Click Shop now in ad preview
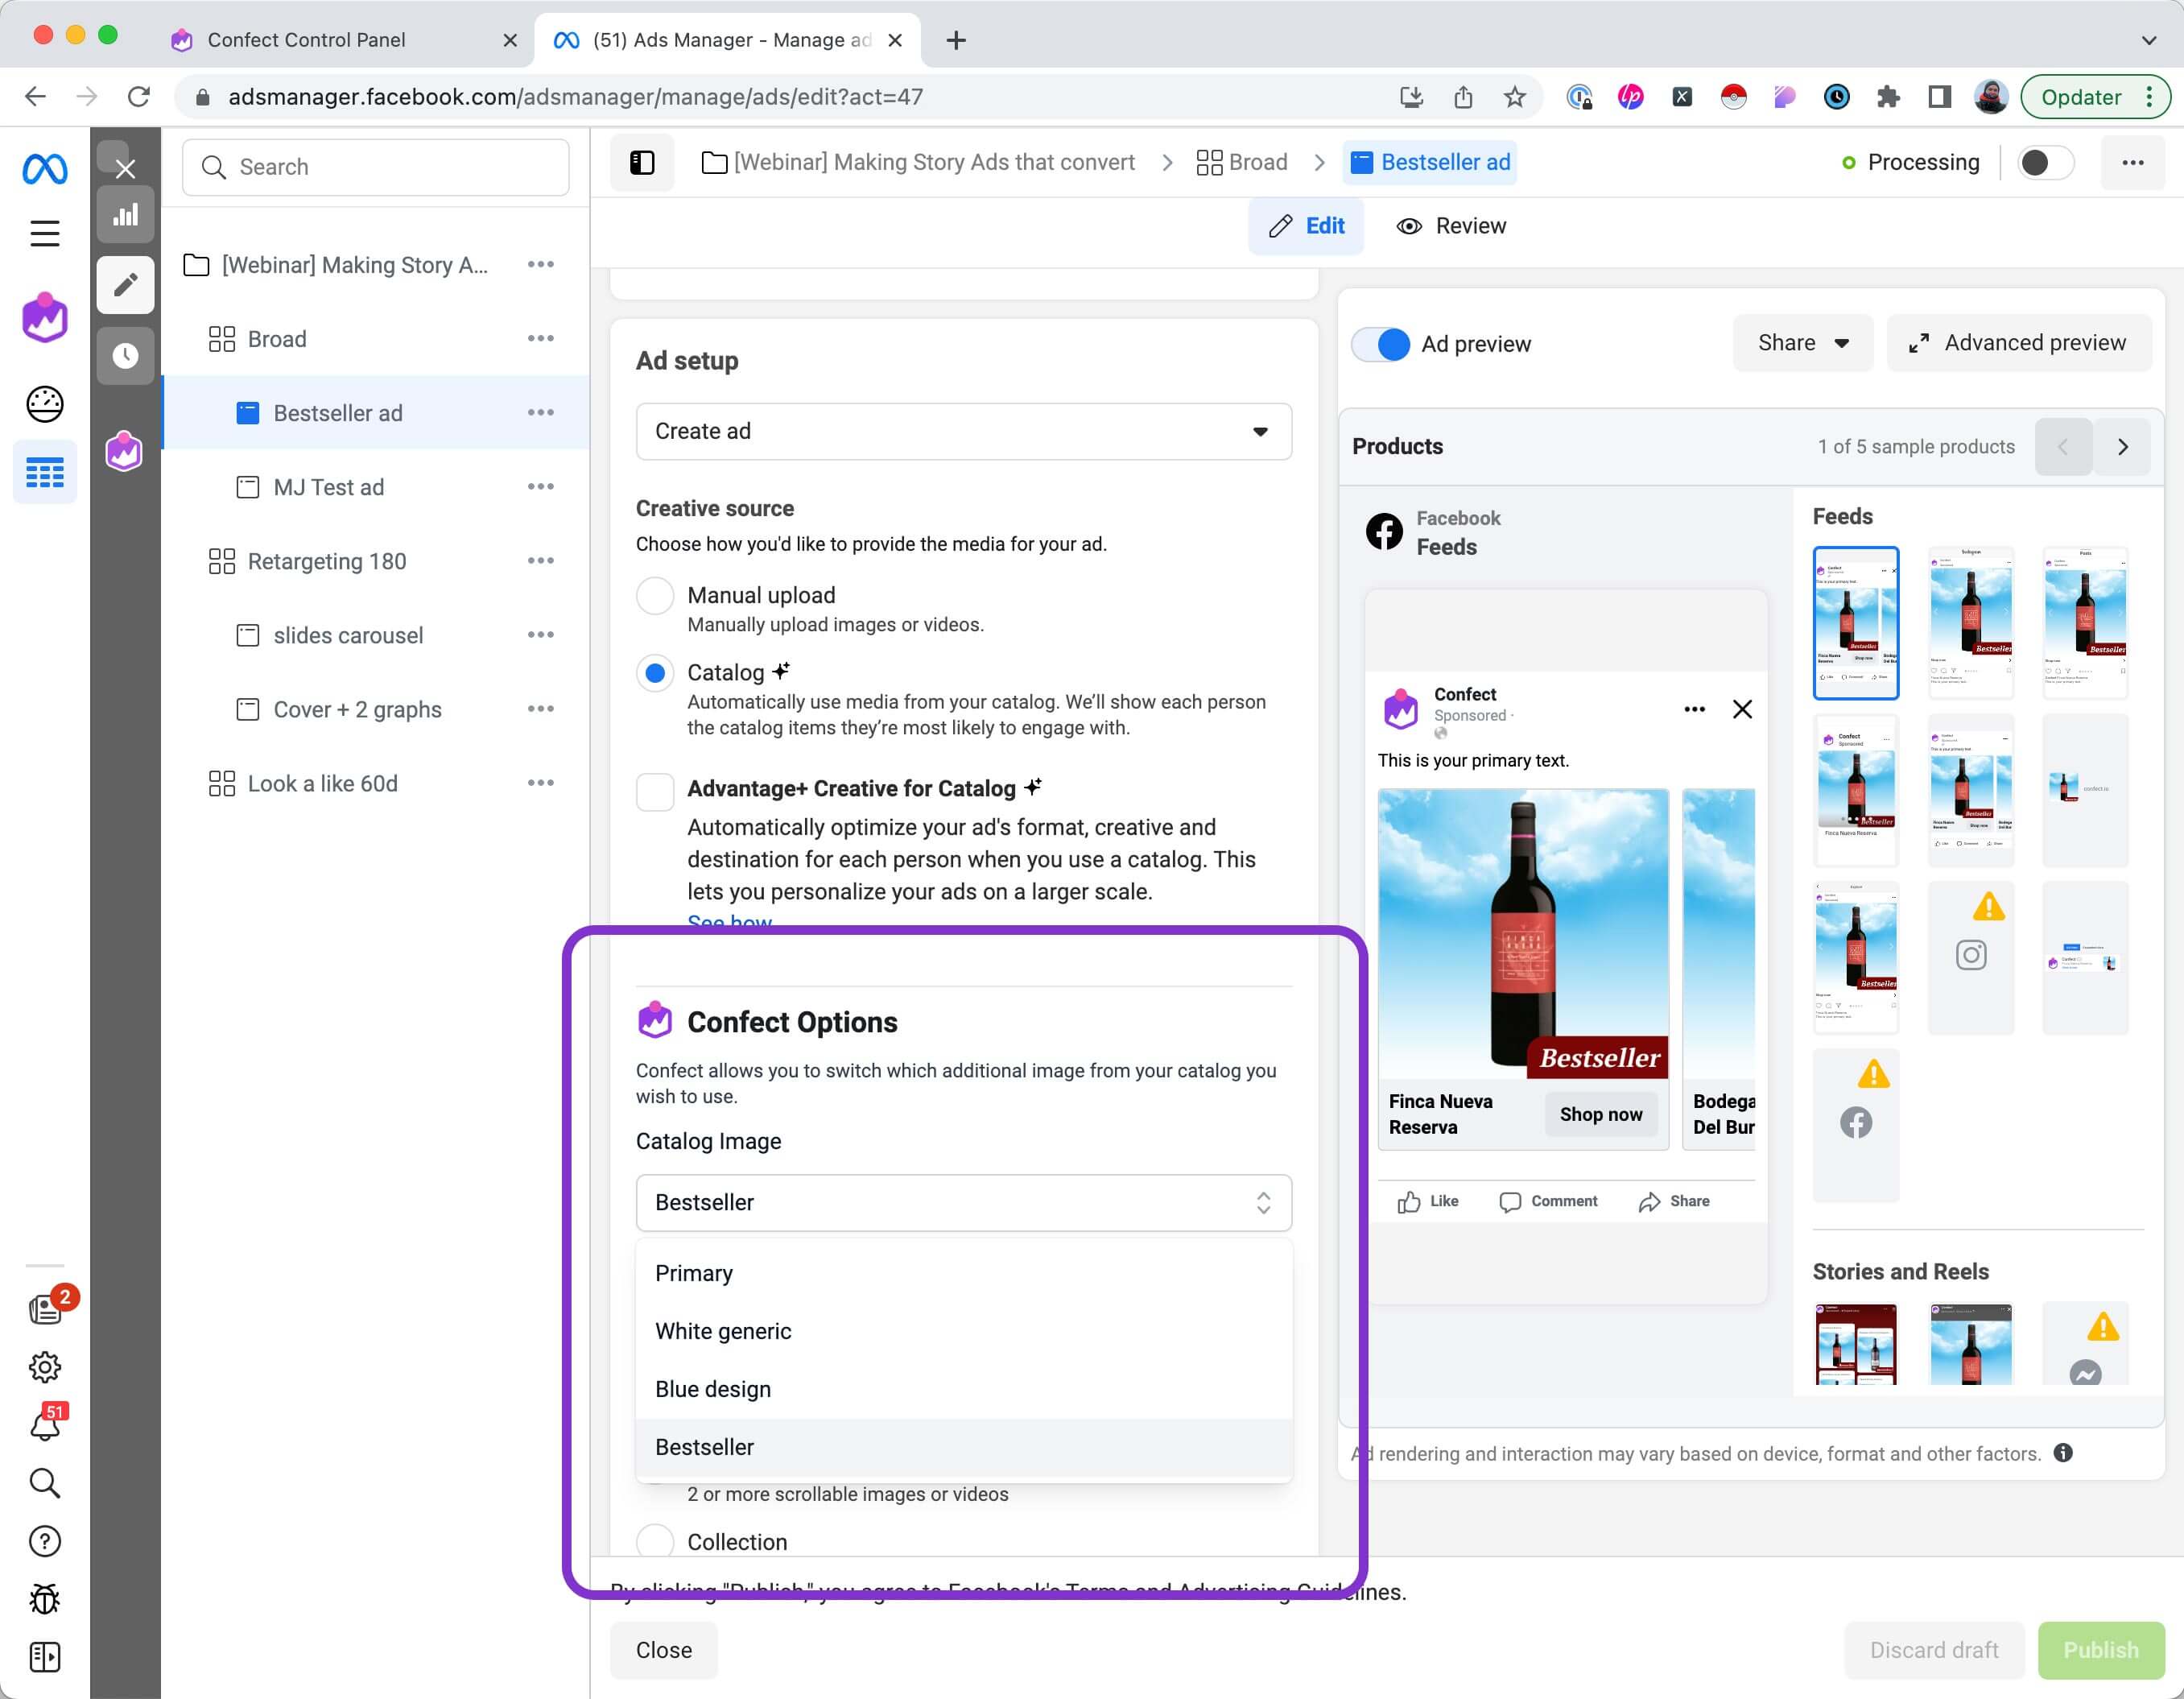Screen dimensions: 2184x1699 tap(1600, 1114)
